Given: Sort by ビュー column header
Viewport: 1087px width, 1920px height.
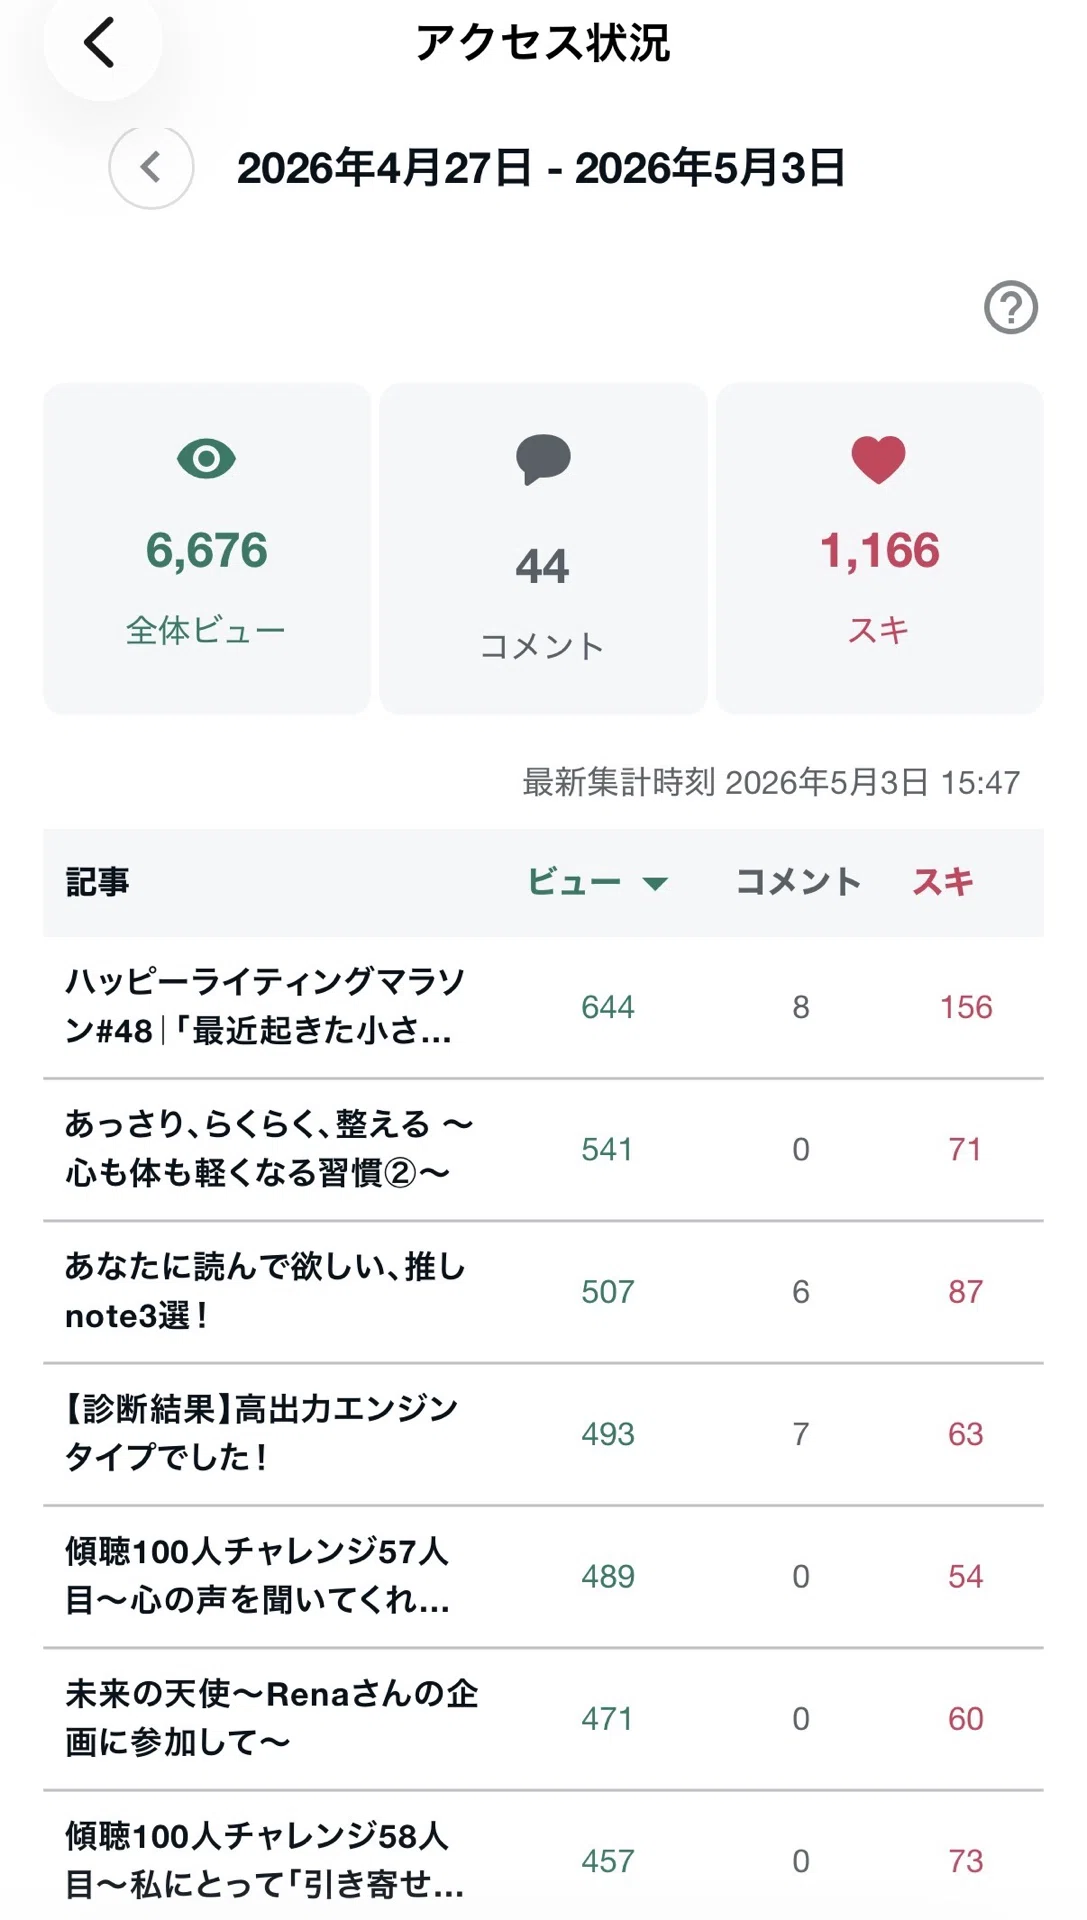Looking at the screenshot, I should (574, 882).
